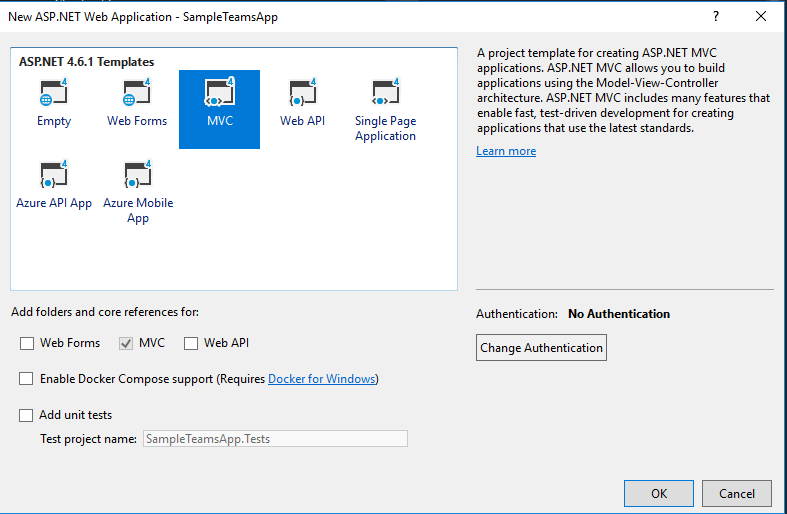Viewport: 787px width, 514px height.
Task: Select the Azure Mobile App template icon
Action: [x=138, y=175]
